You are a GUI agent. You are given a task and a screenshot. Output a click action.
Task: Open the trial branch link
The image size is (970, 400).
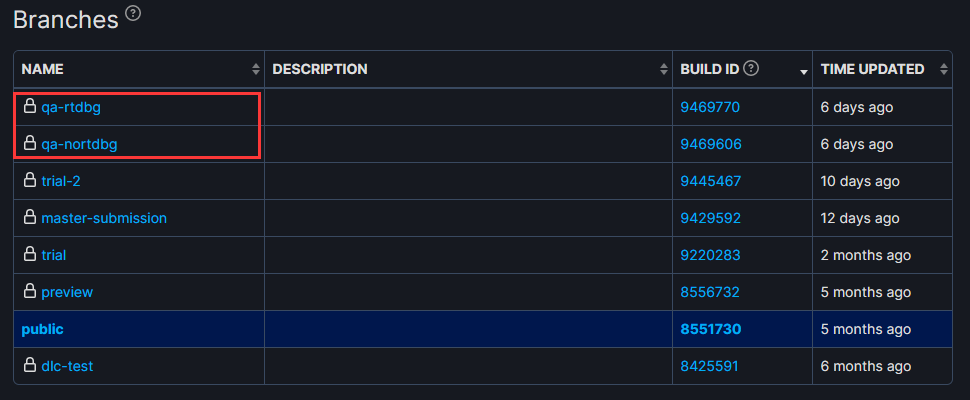coord(54,255)
